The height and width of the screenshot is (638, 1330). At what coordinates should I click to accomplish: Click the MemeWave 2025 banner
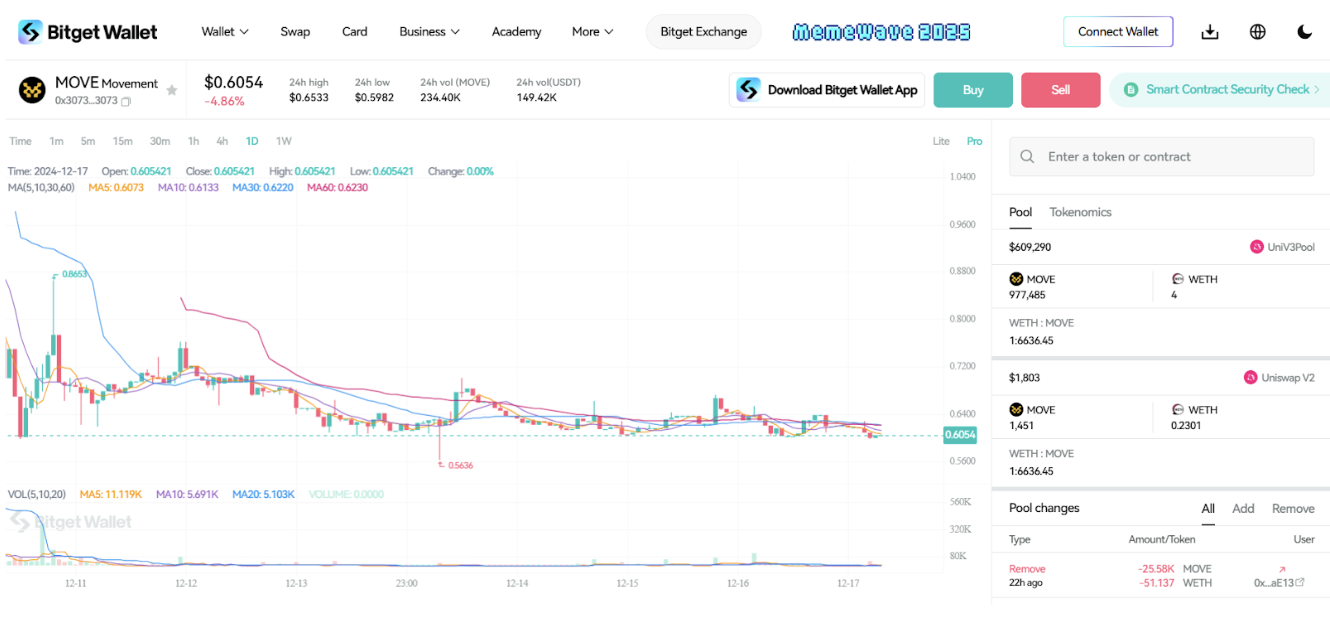[x=881, y=32]
